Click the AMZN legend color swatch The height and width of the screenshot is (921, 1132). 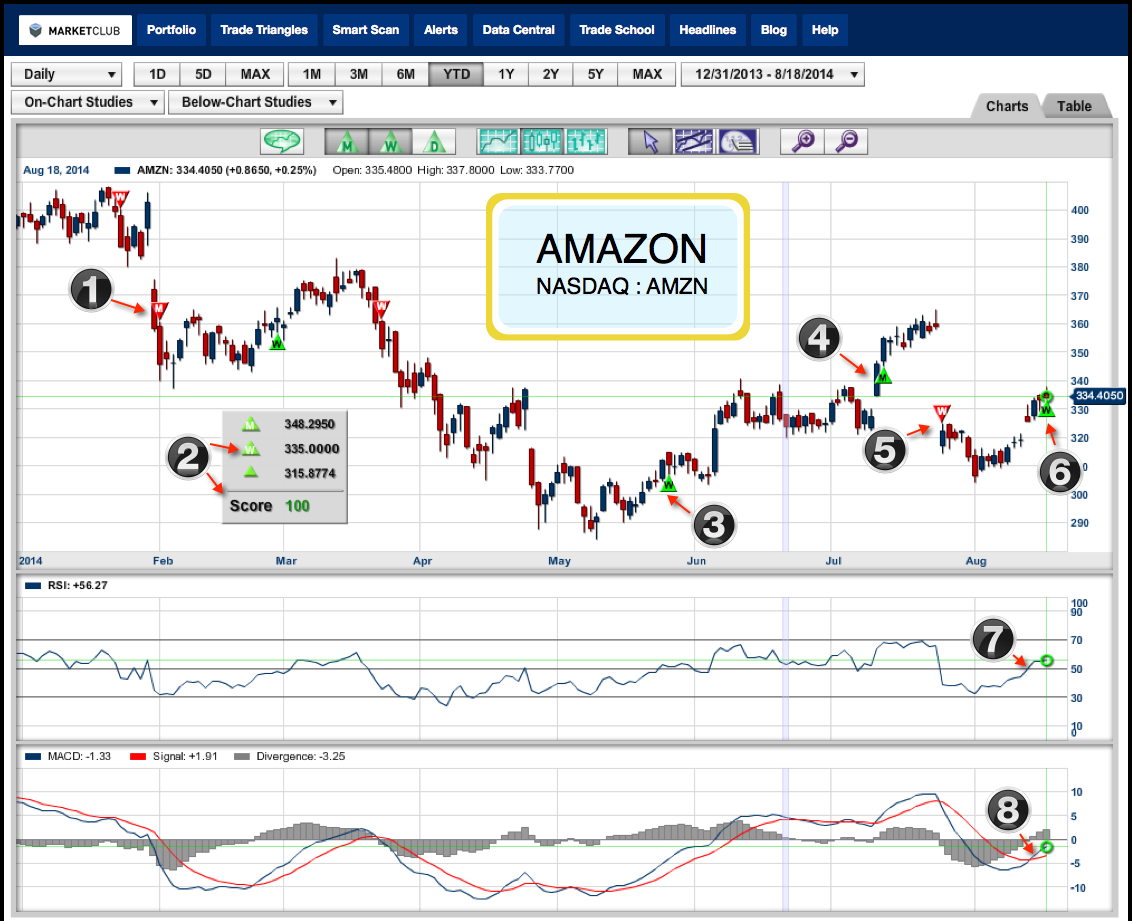pyautogui.click(x=122, y=171)
